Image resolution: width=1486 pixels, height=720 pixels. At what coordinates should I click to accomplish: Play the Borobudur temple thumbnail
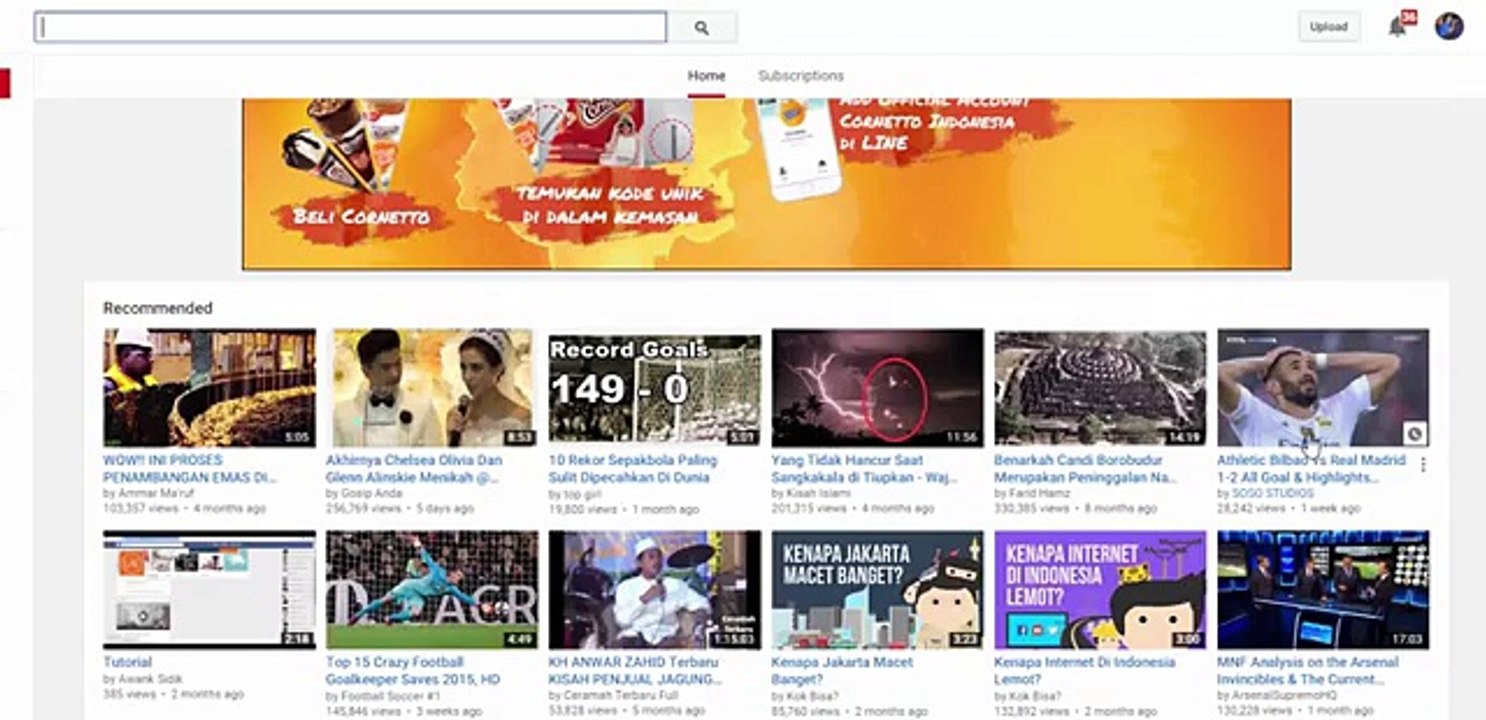1100,388
